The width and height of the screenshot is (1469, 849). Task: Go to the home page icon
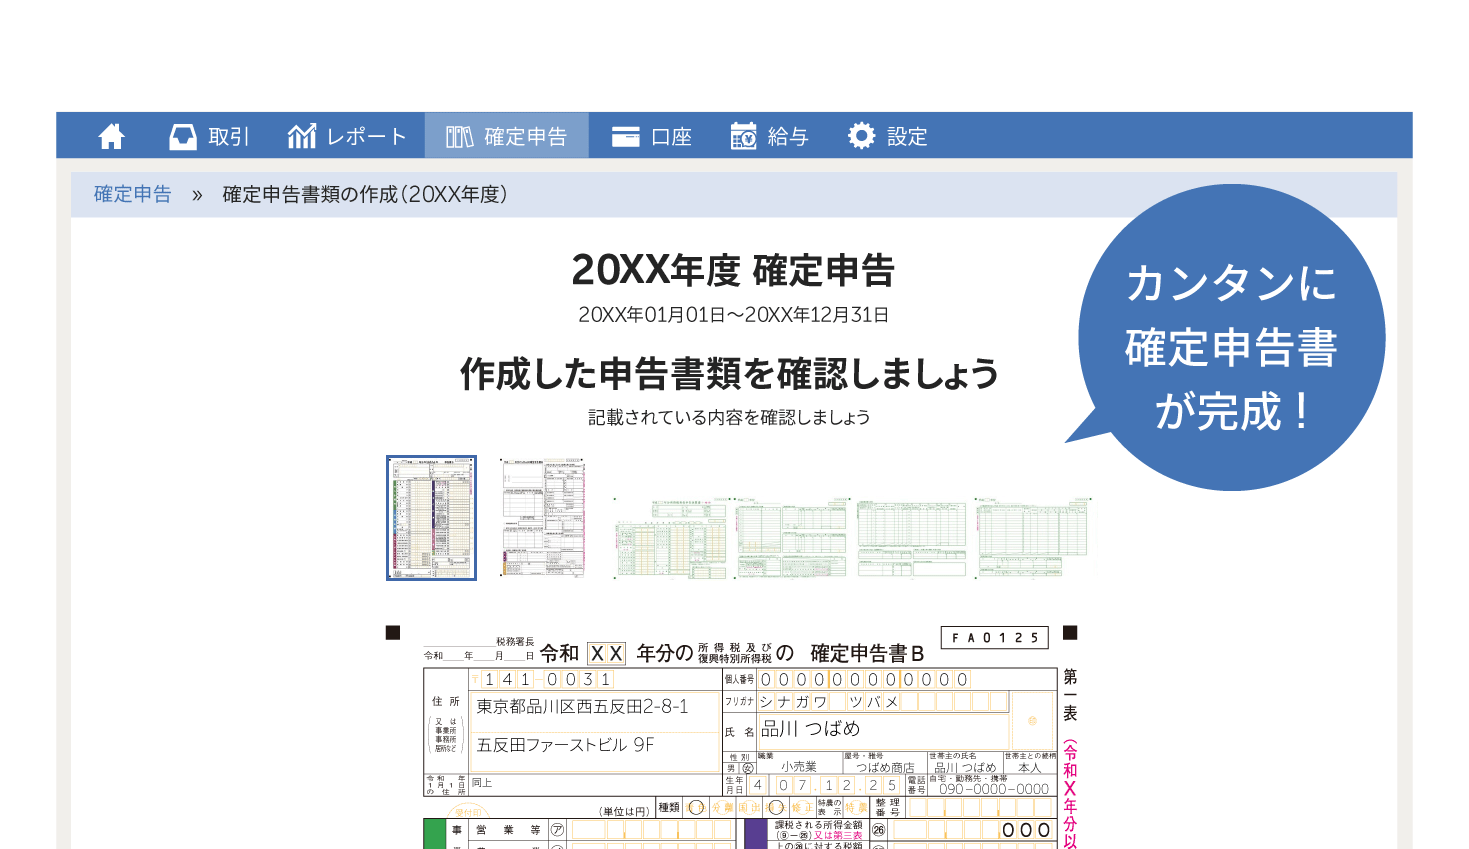[112, 136]
